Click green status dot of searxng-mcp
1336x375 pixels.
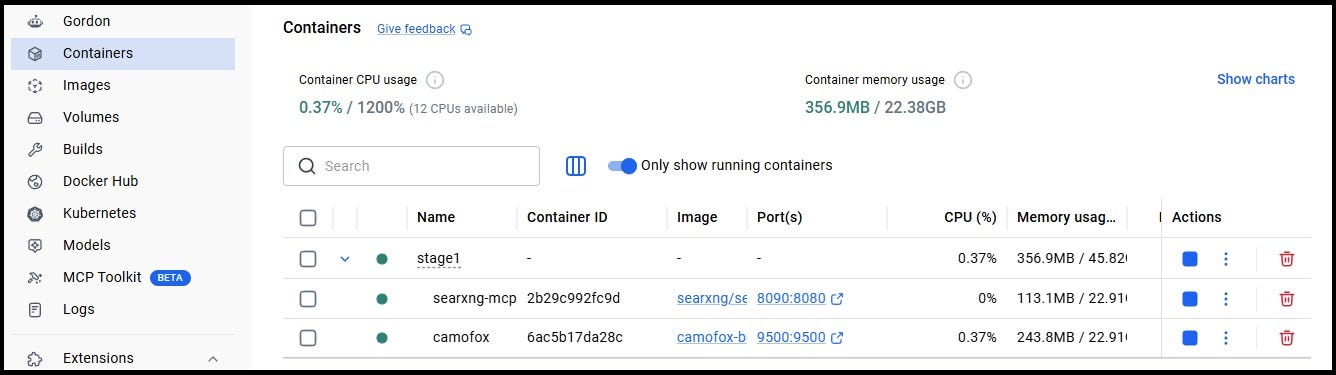coord(382,299)
